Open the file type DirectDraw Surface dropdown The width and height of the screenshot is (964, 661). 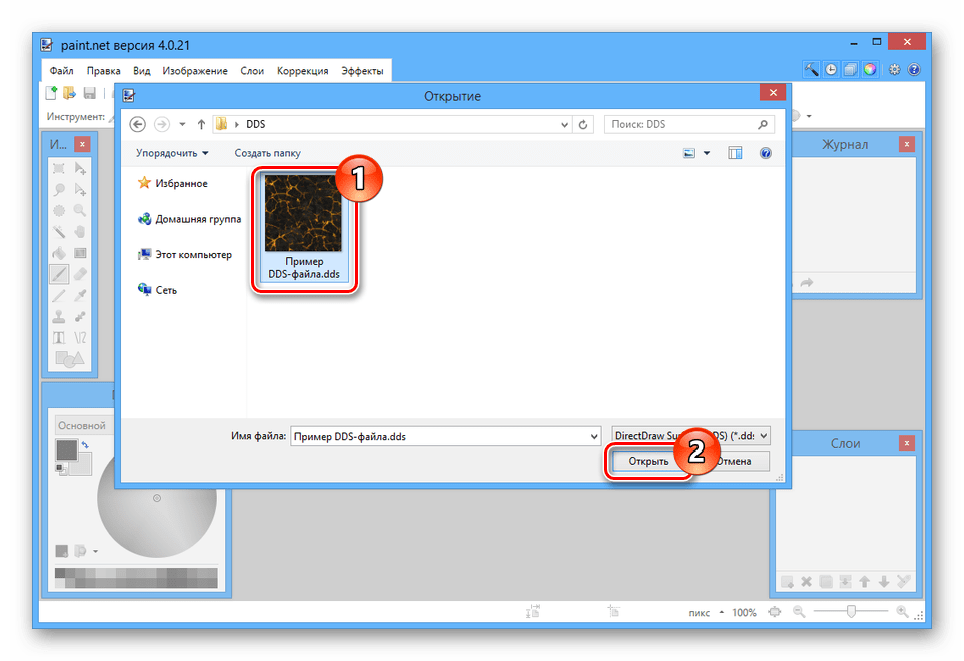coord(691,435)
